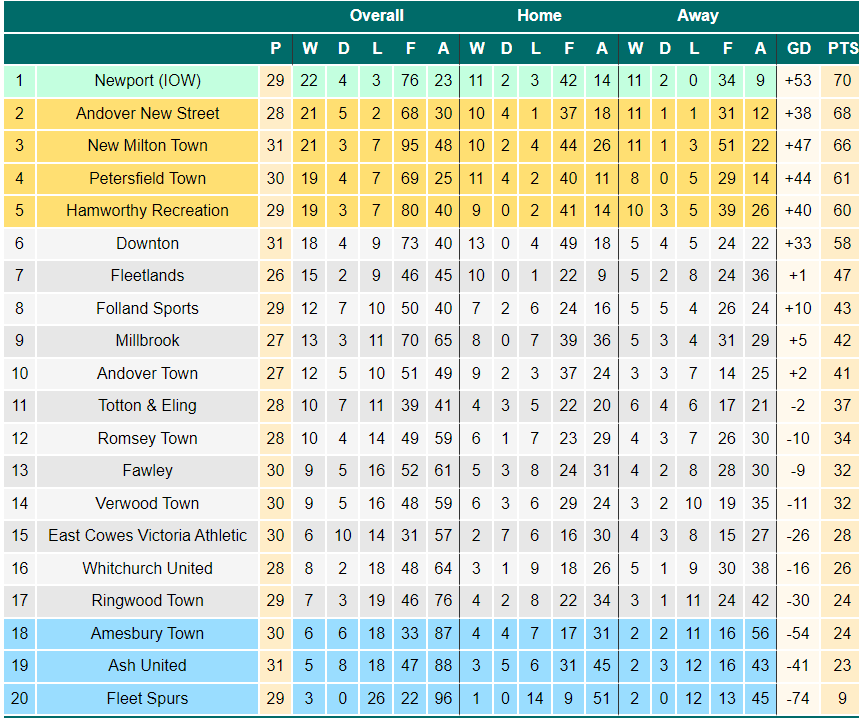This screenshot has height=718, width=859.
Task: Open the Fleetlands team entry
Action: click(x=147, y=275)
